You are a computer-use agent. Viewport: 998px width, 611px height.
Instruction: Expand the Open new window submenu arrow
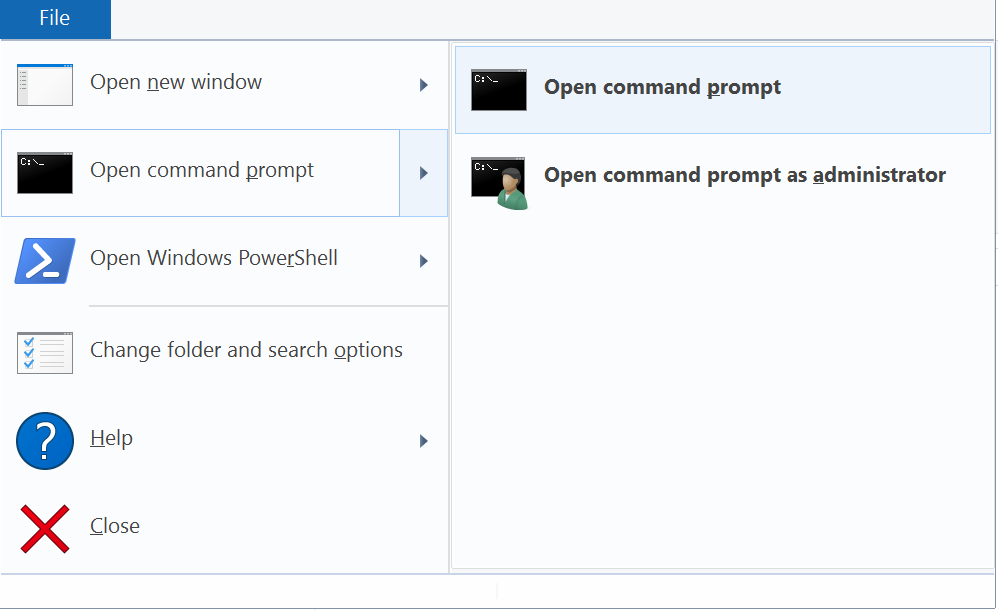click(x=424, y=85)
